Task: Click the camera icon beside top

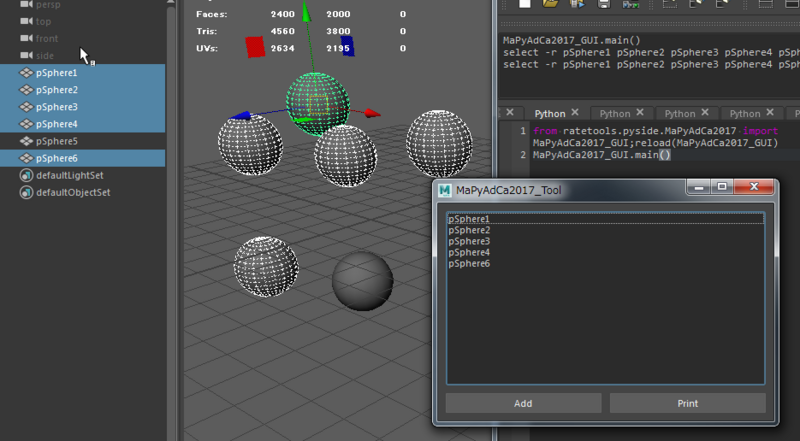Action: 27,21
